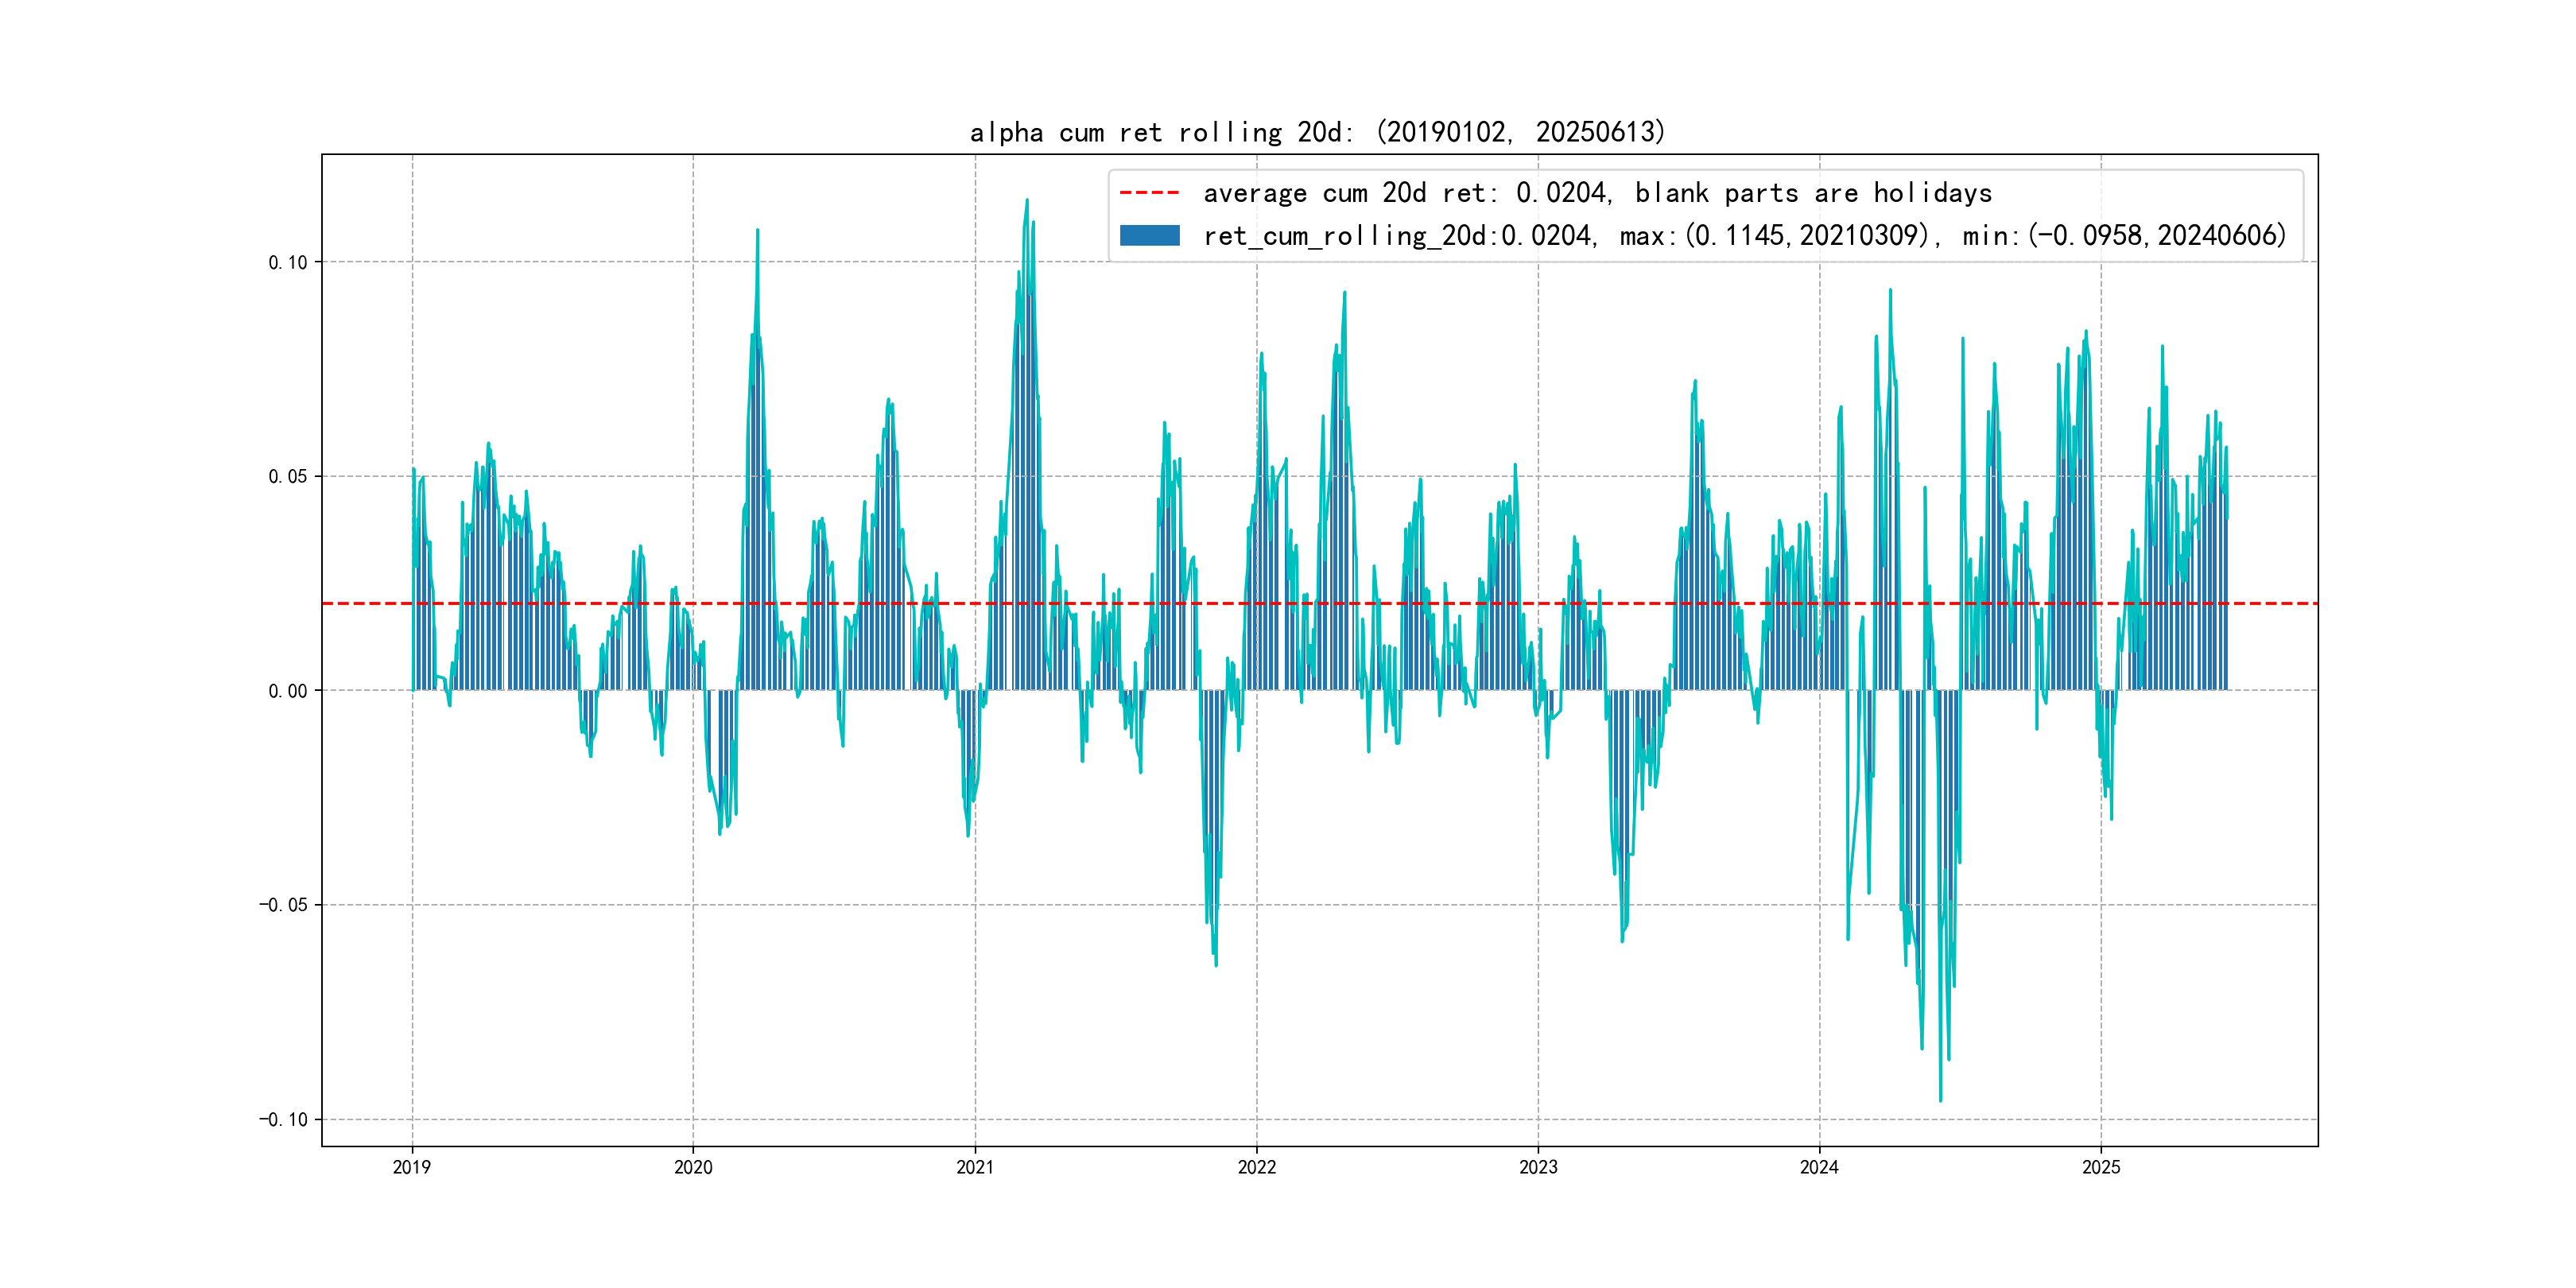Click the 2021 x-axis tick label
Image resolution: width=2576 pixels, height=1288 pixels.
[975, 1167]
